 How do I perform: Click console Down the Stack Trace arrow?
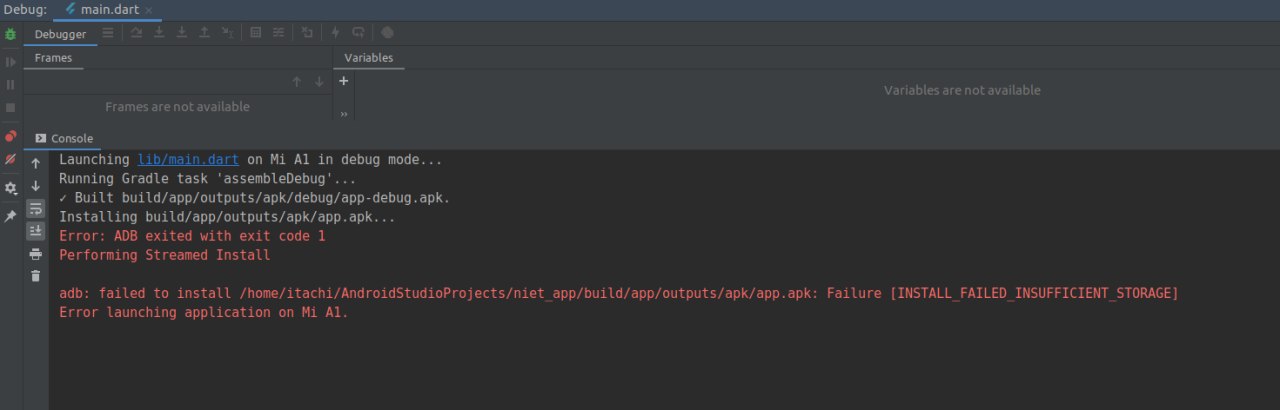tap(36, 186)
